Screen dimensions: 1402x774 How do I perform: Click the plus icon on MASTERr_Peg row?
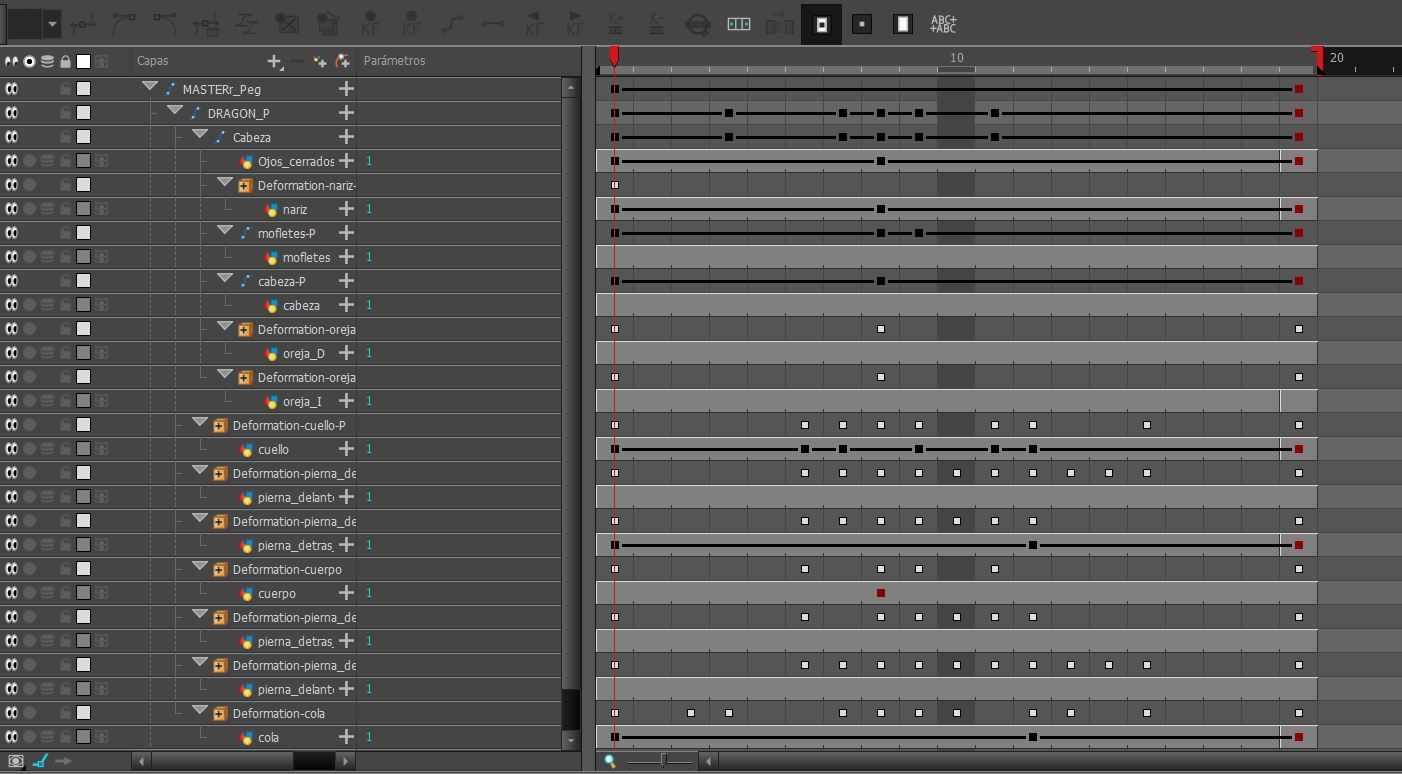pyautogui.click(x=346, y=89)
